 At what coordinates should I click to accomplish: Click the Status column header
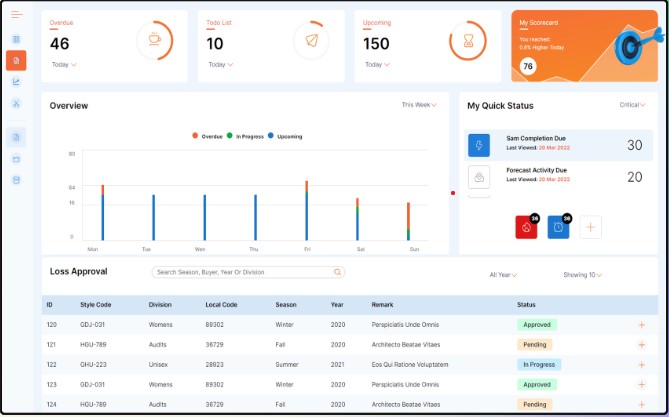pos(526,304)
